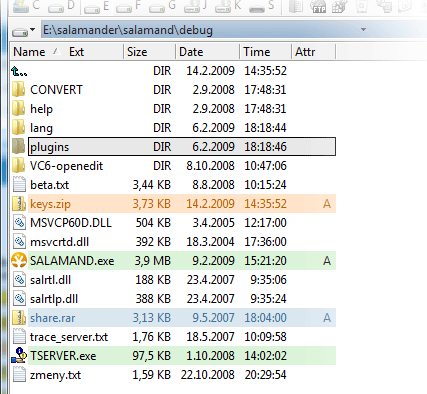Open the FTP client icon

(x=318, y=6)
